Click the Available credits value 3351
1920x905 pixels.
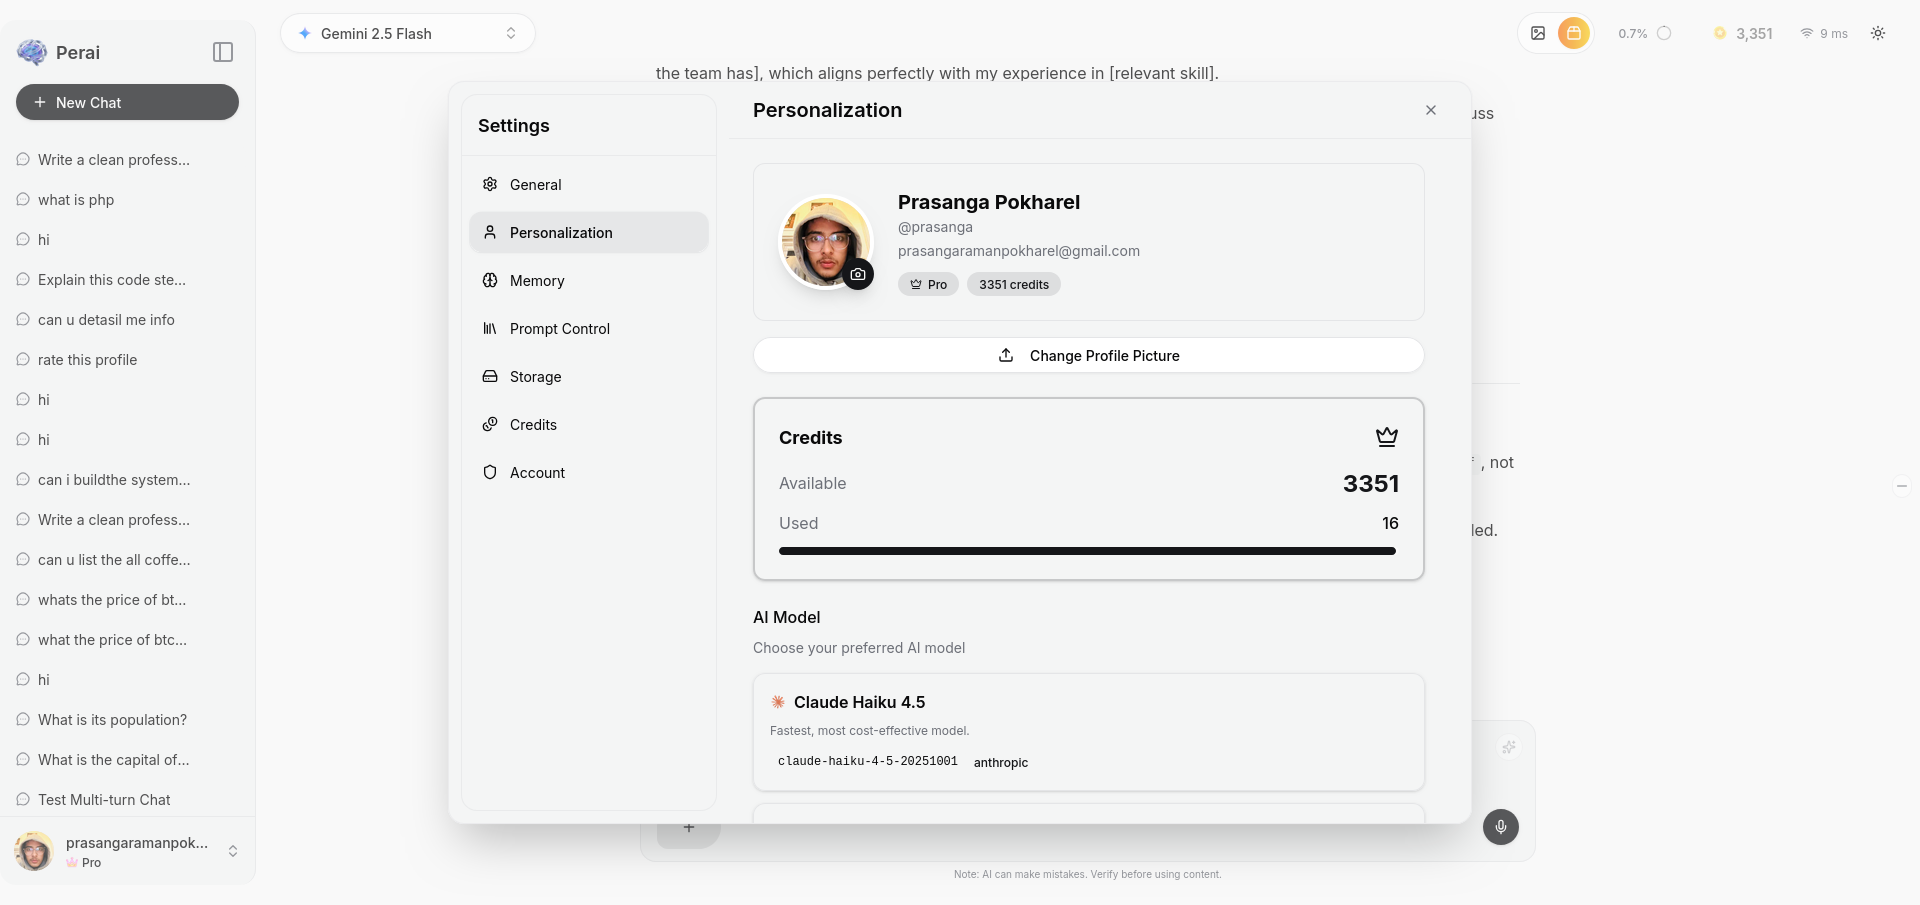[x=1371, y=484]
